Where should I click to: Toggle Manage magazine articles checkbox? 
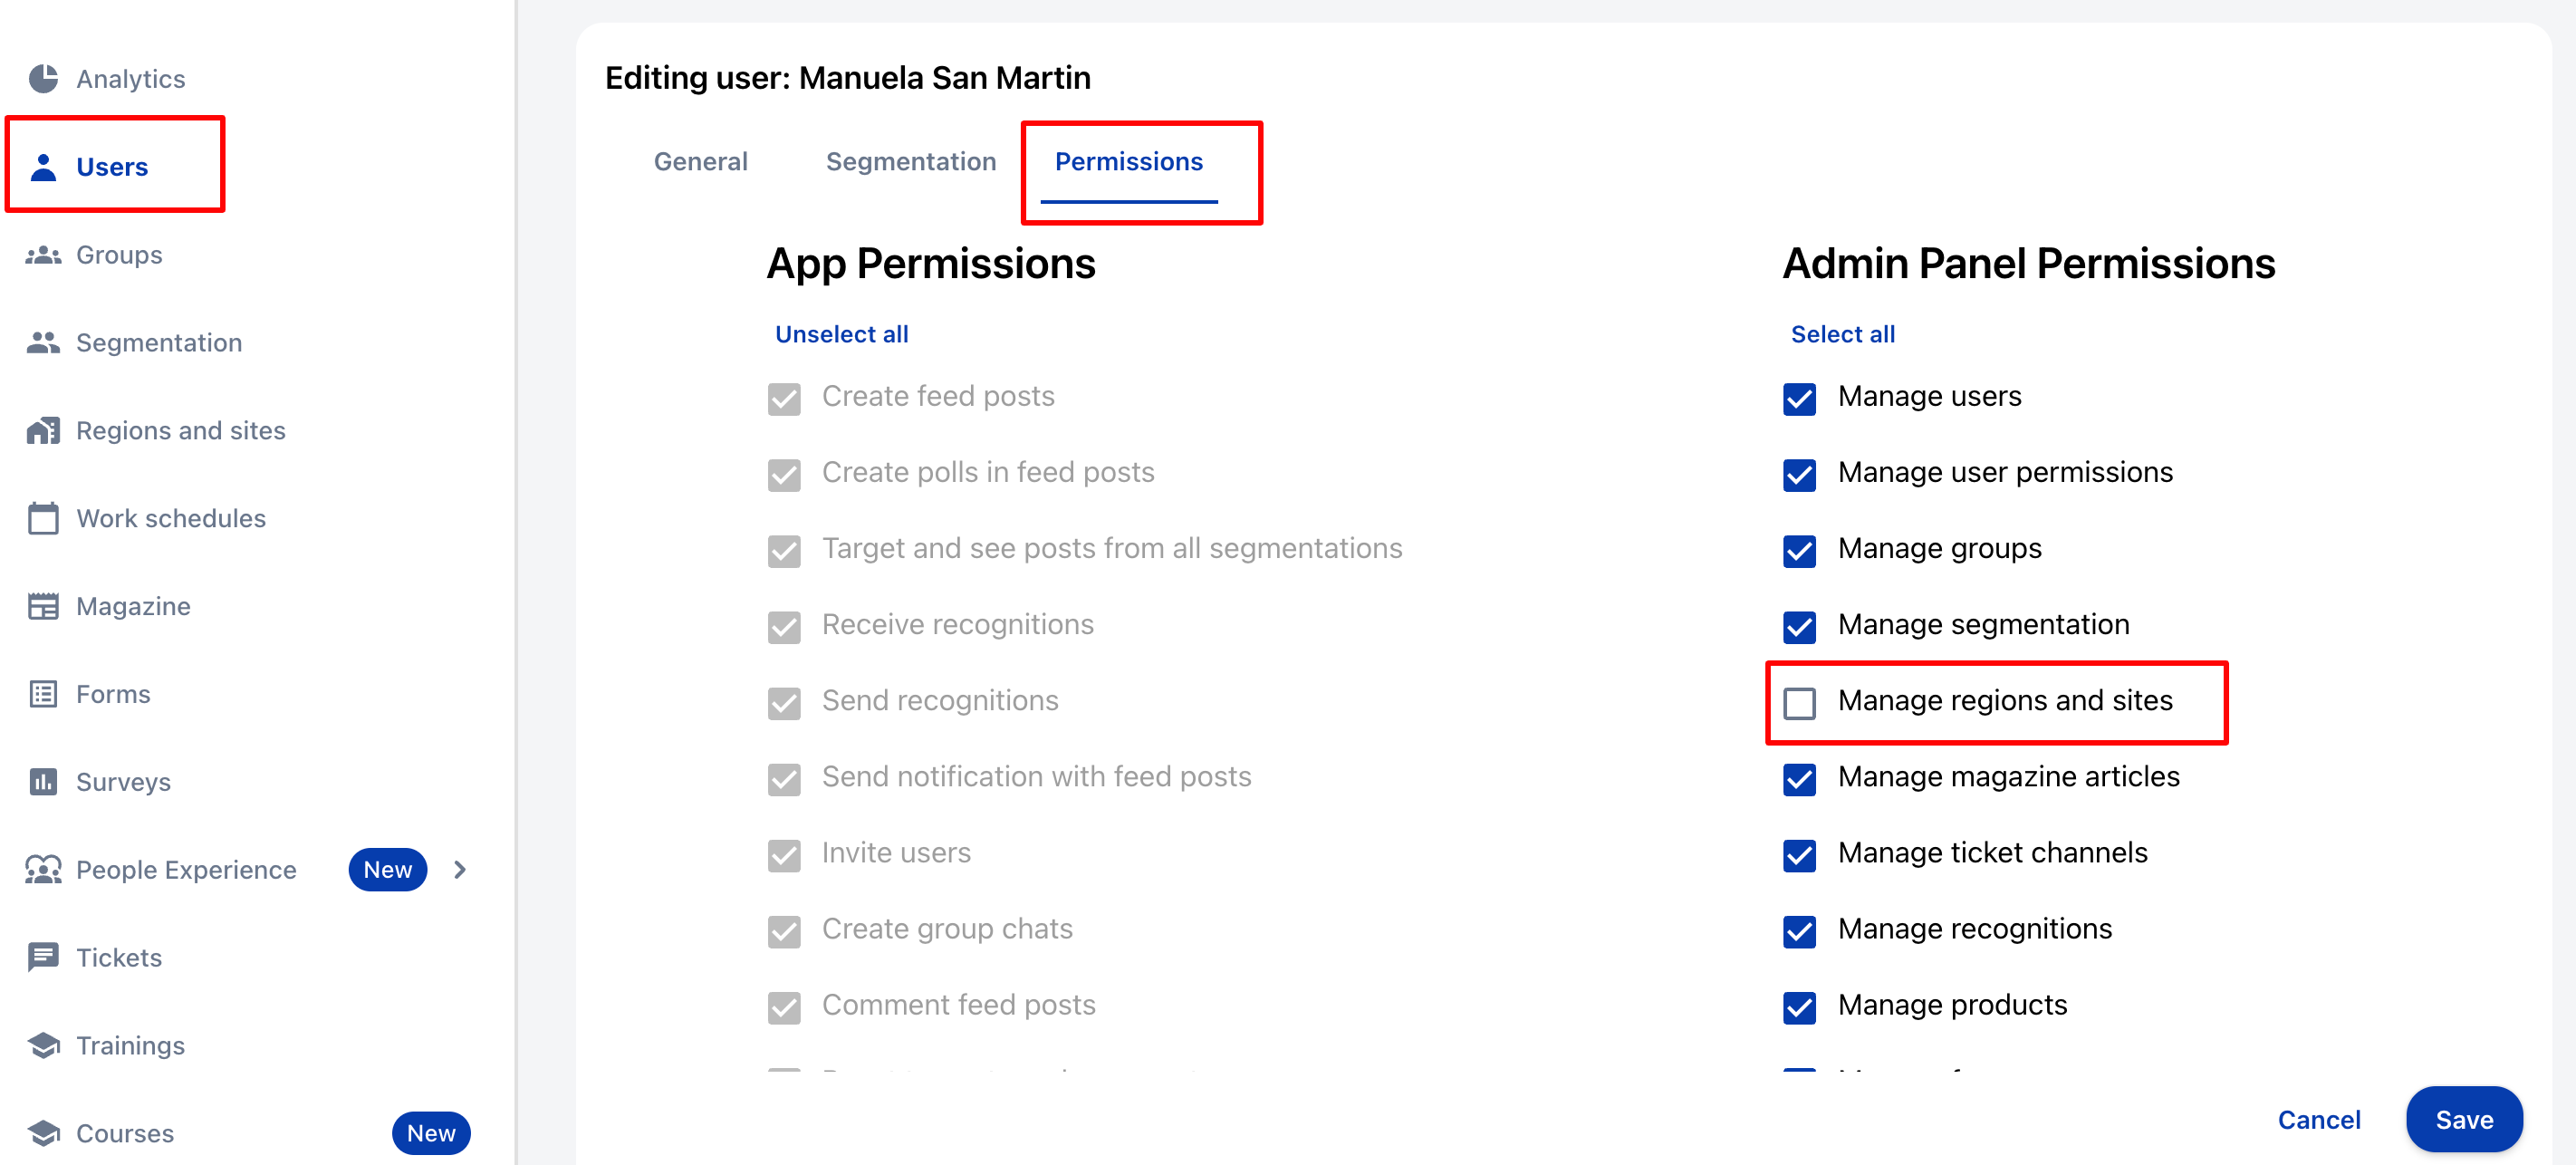(1799, 779)
